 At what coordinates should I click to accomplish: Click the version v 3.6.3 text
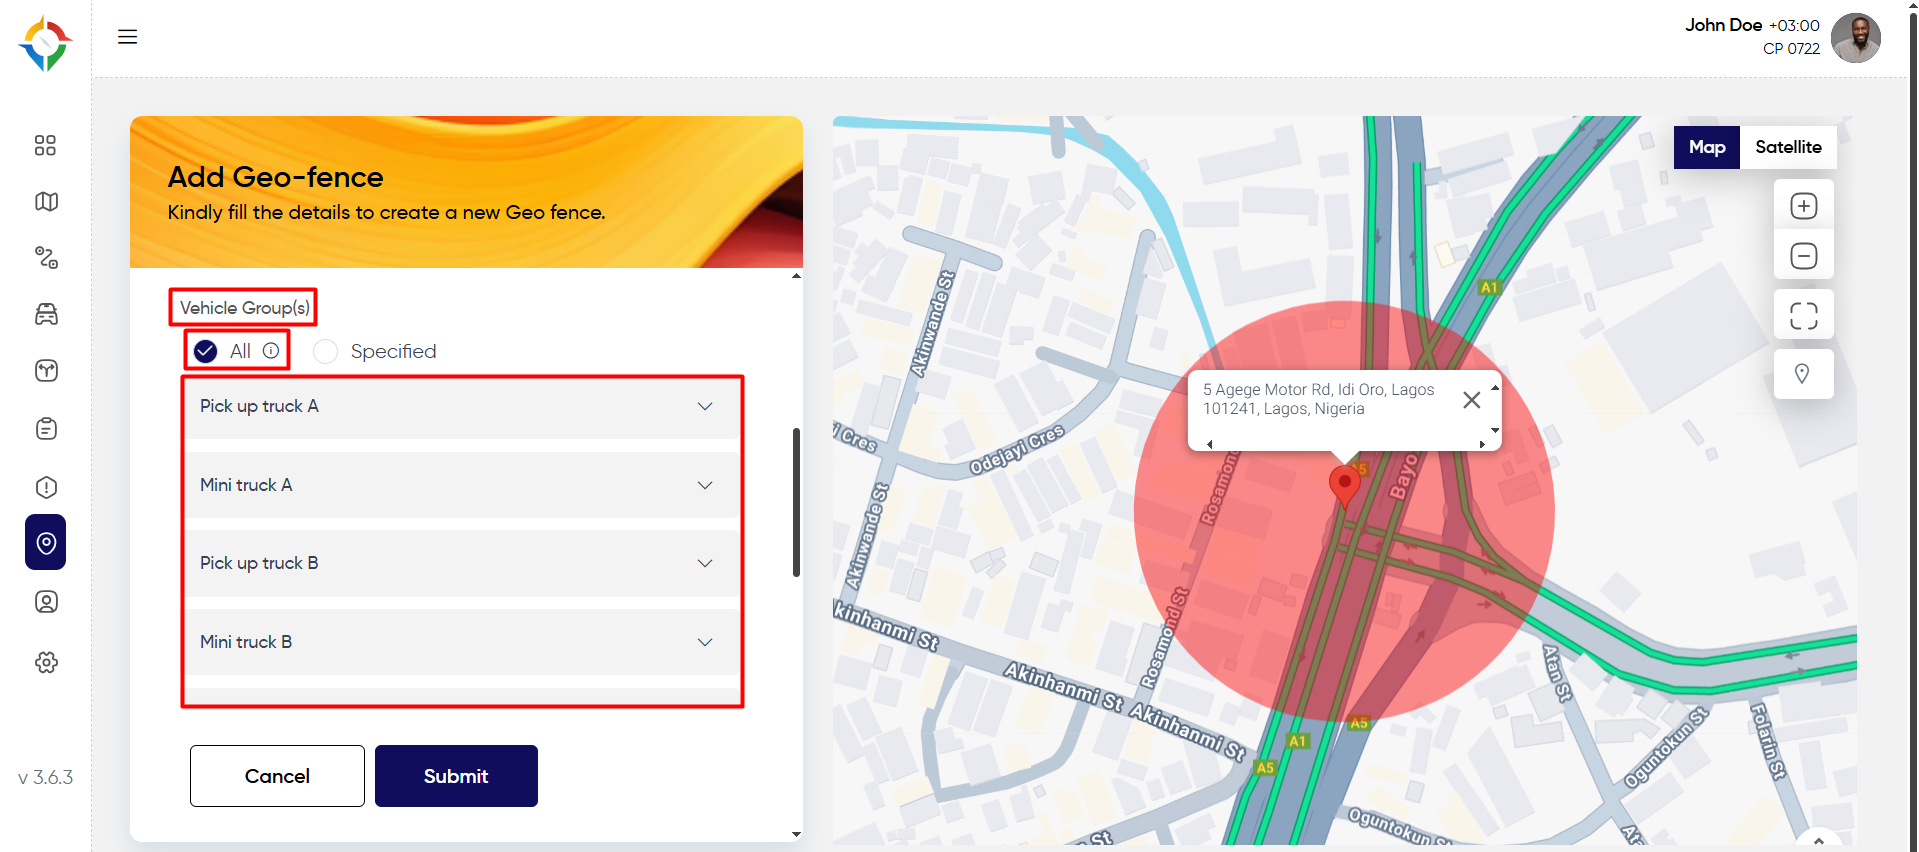[46, 777]
